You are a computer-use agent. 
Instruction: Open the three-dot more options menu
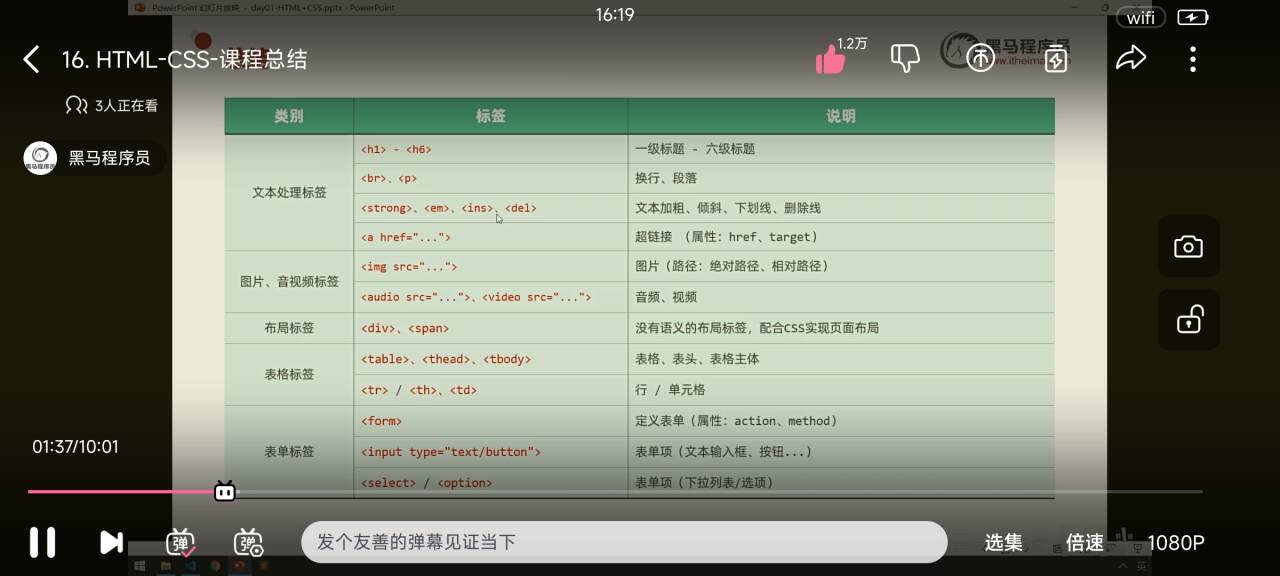coord(1192,59)
